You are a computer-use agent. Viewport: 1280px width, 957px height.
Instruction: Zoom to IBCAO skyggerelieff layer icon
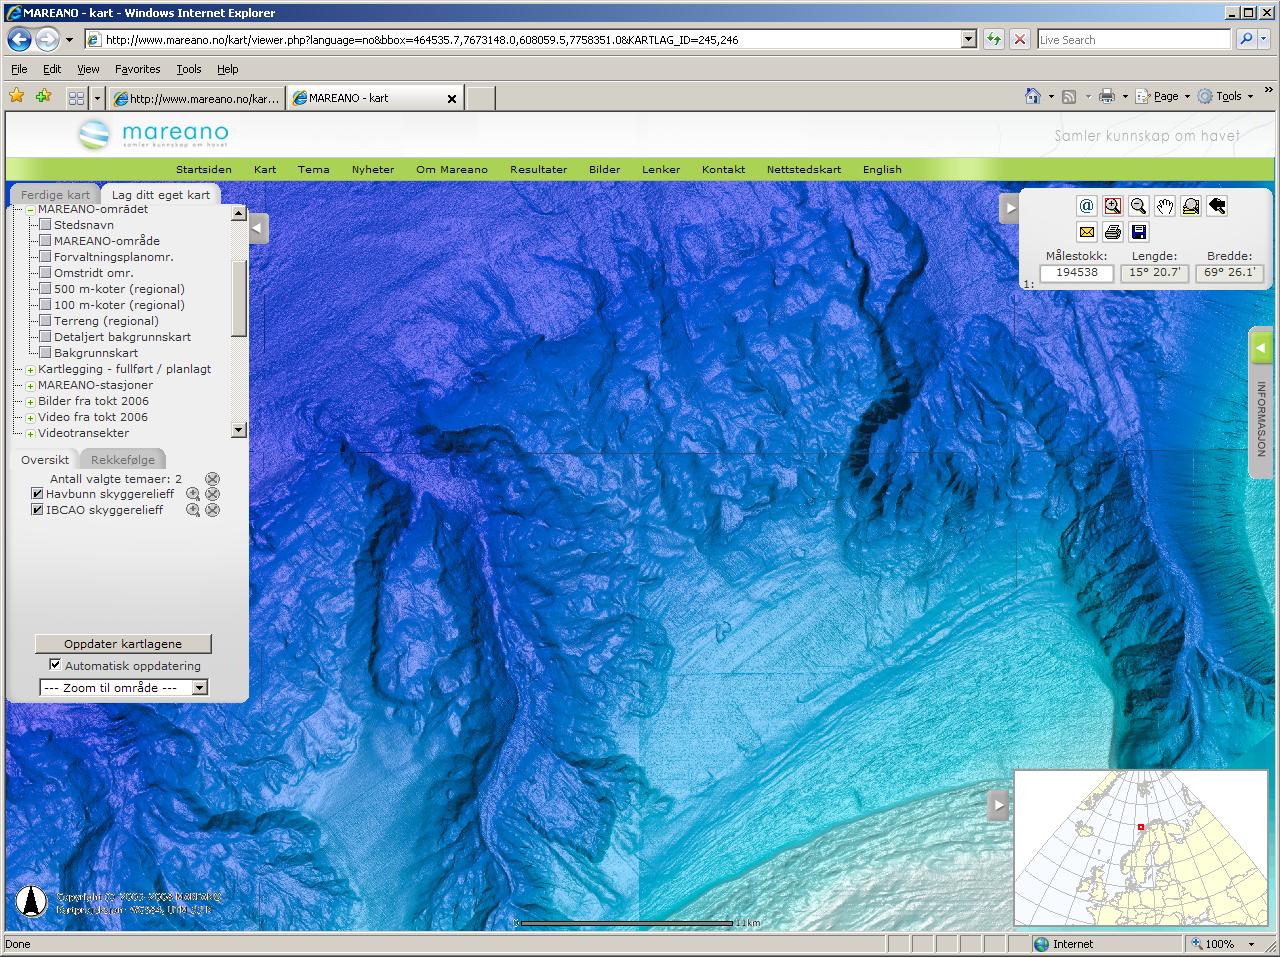click(193, 510)
